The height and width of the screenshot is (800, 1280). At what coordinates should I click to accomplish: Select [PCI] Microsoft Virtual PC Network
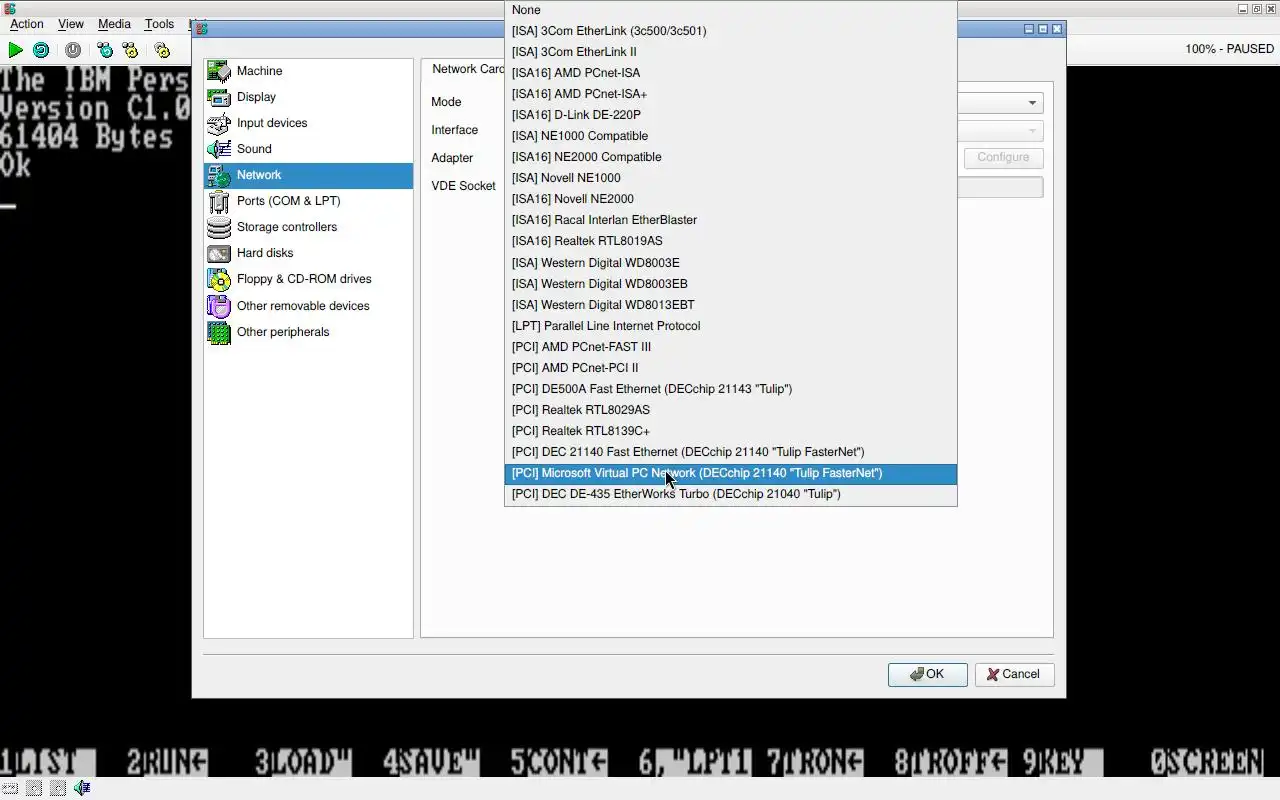pos(730,473)
